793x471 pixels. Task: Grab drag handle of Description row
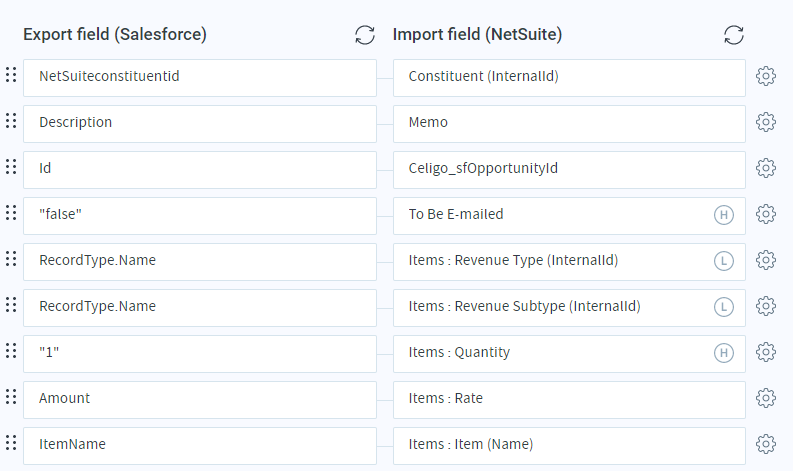click(11, 120)
